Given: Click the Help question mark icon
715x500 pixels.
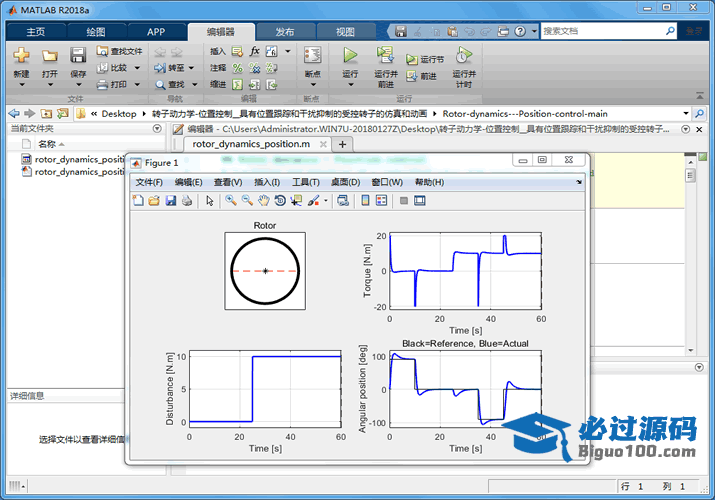Looking at the screenshot, I should [x=520, y=31].
